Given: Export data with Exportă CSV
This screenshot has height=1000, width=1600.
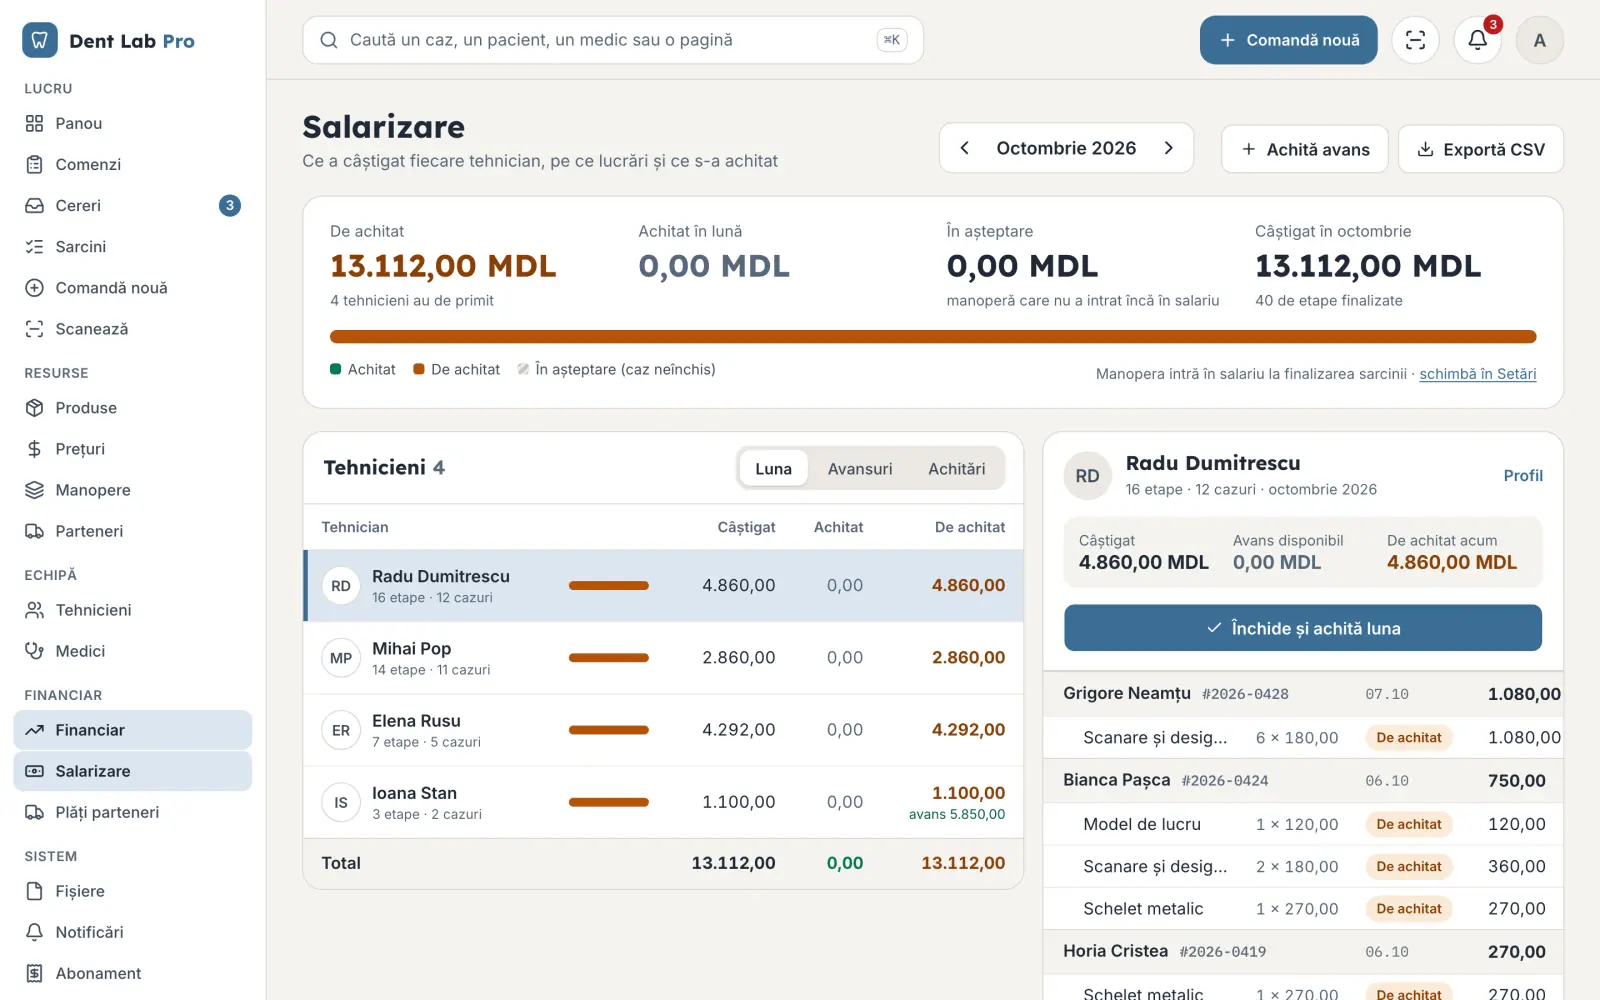Looking at the screenshot, I should tap(1480, 149).
